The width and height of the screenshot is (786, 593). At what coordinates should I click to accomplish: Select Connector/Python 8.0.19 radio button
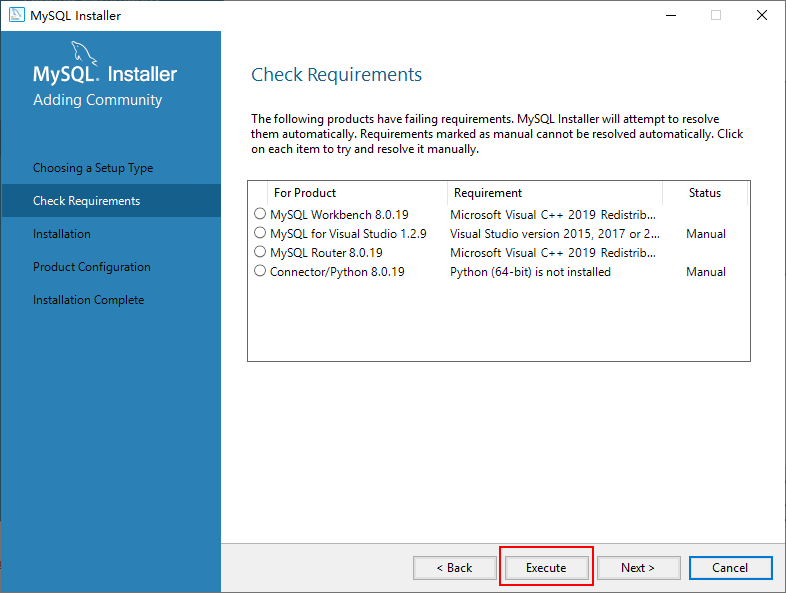click(x=260, y=271)
